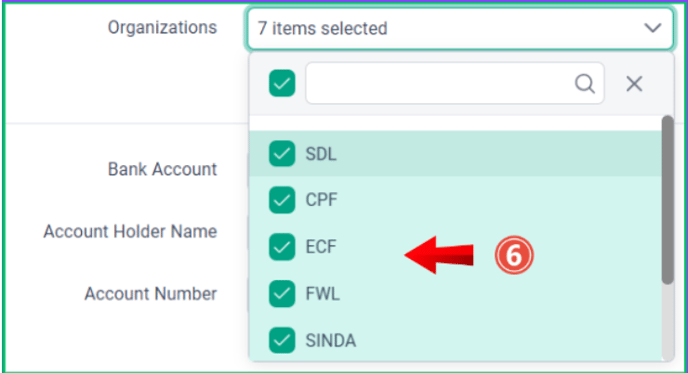Uncheck the CPF checkbox

coord(282,200)
